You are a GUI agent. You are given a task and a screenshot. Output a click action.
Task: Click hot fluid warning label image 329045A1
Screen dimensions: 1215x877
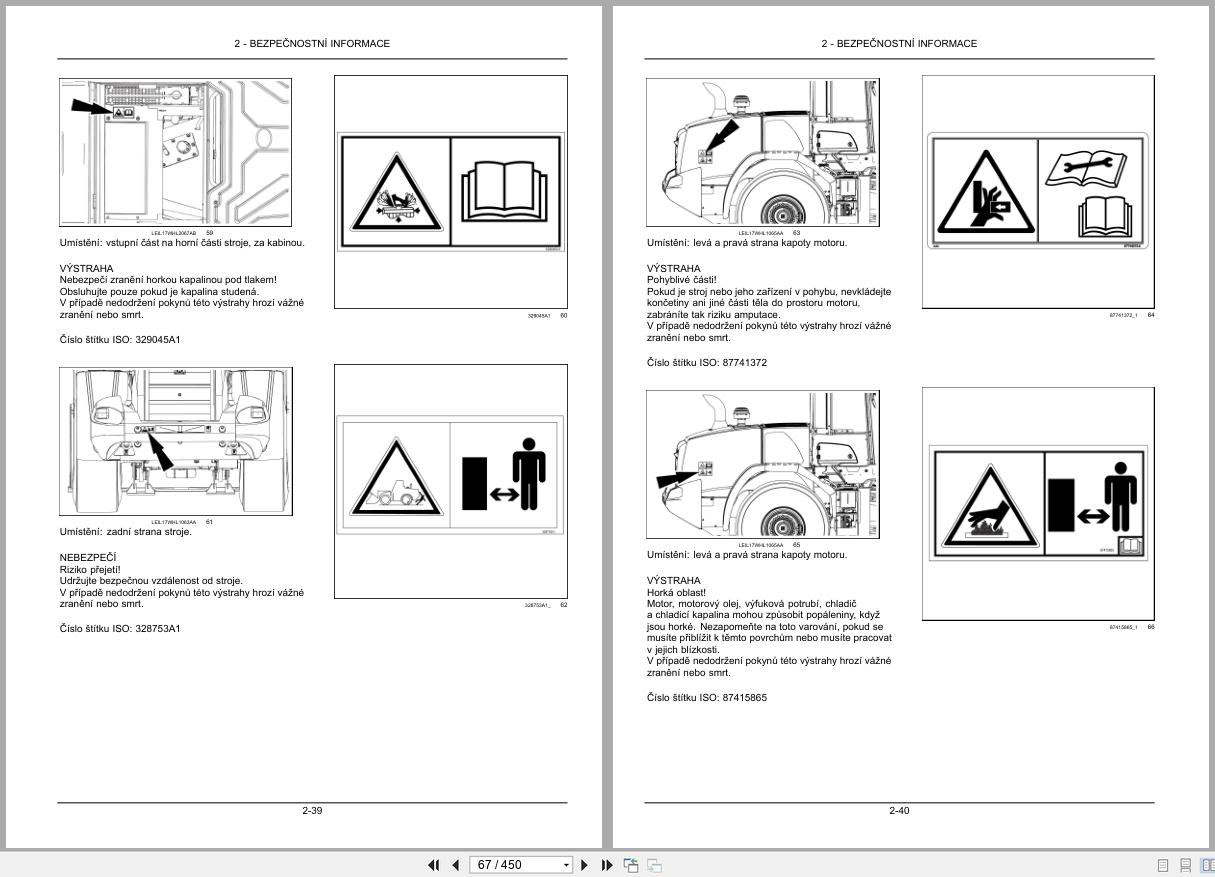pos(450,191)
